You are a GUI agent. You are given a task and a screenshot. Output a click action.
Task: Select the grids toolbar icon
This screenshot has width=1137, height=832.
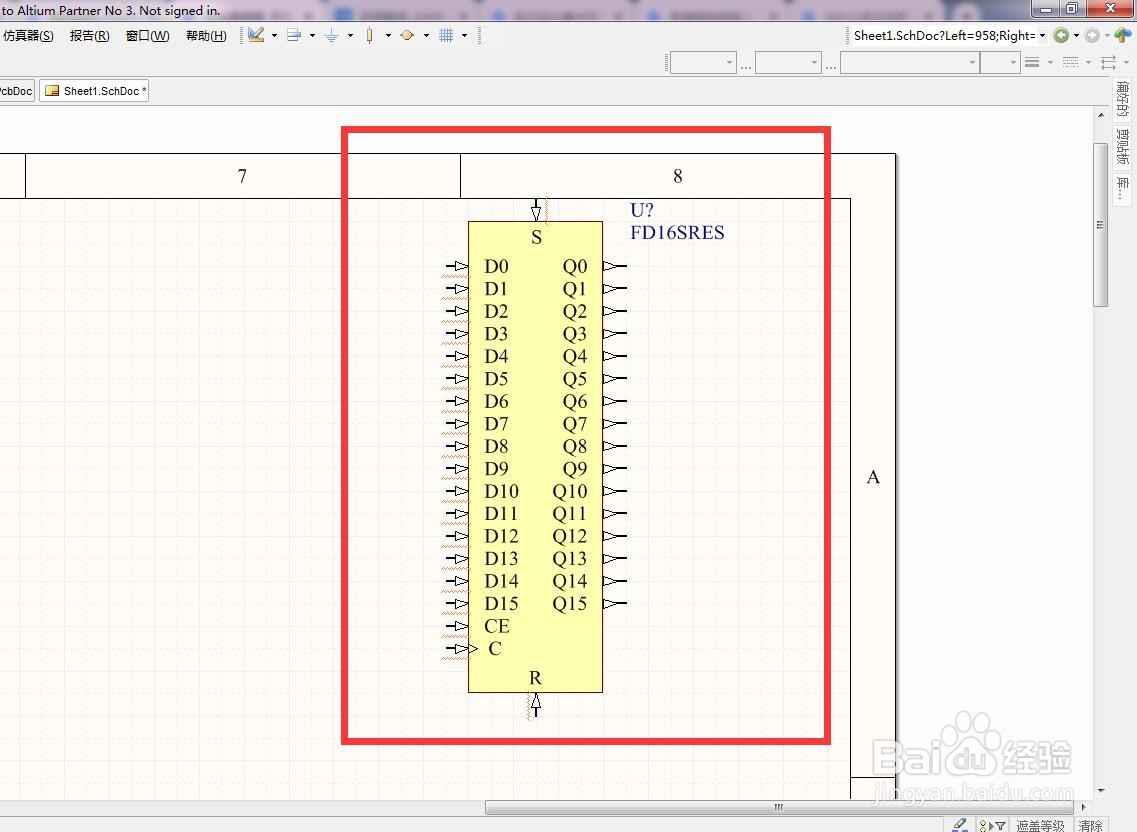(446, 35)
